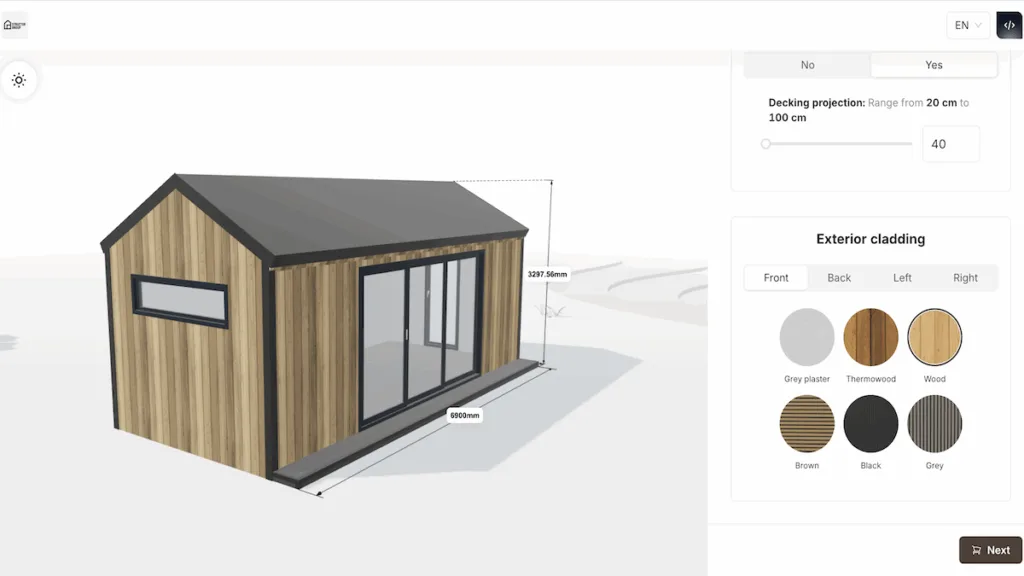Switch to the Right cladding tab

click(x=965, y=278)
